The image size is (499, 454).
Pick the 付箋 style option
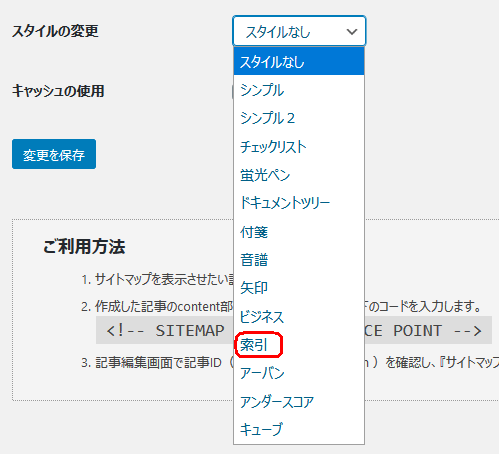tap(299, 232)
